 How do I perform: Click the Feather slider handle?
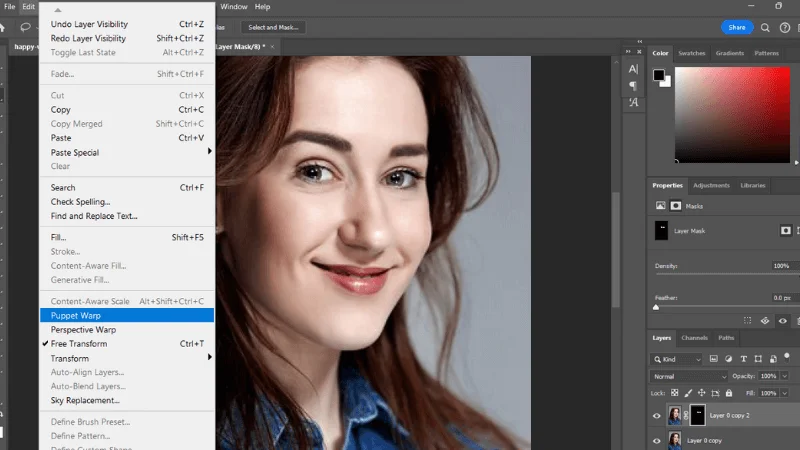tap(656, 307)
